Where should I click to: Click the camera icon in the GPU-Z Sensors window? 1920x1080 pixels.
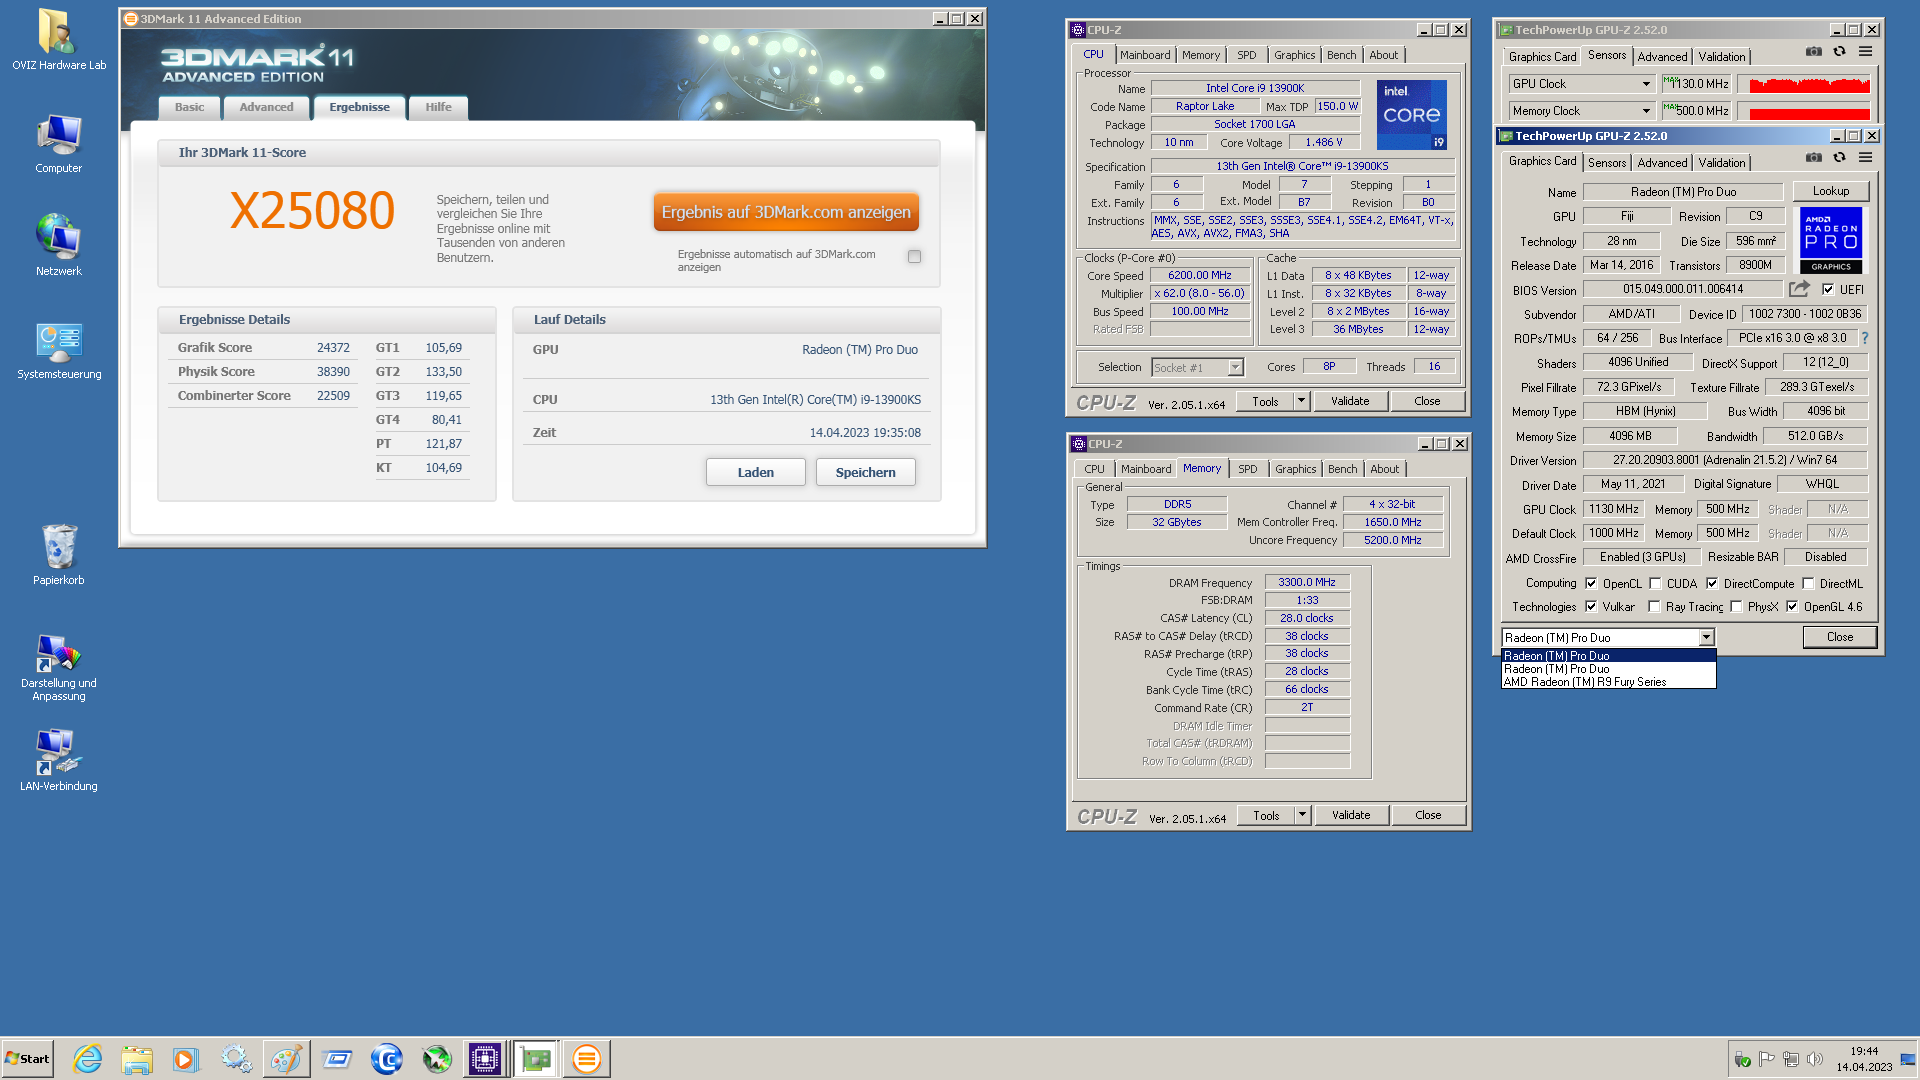(x=1813, y=51)
